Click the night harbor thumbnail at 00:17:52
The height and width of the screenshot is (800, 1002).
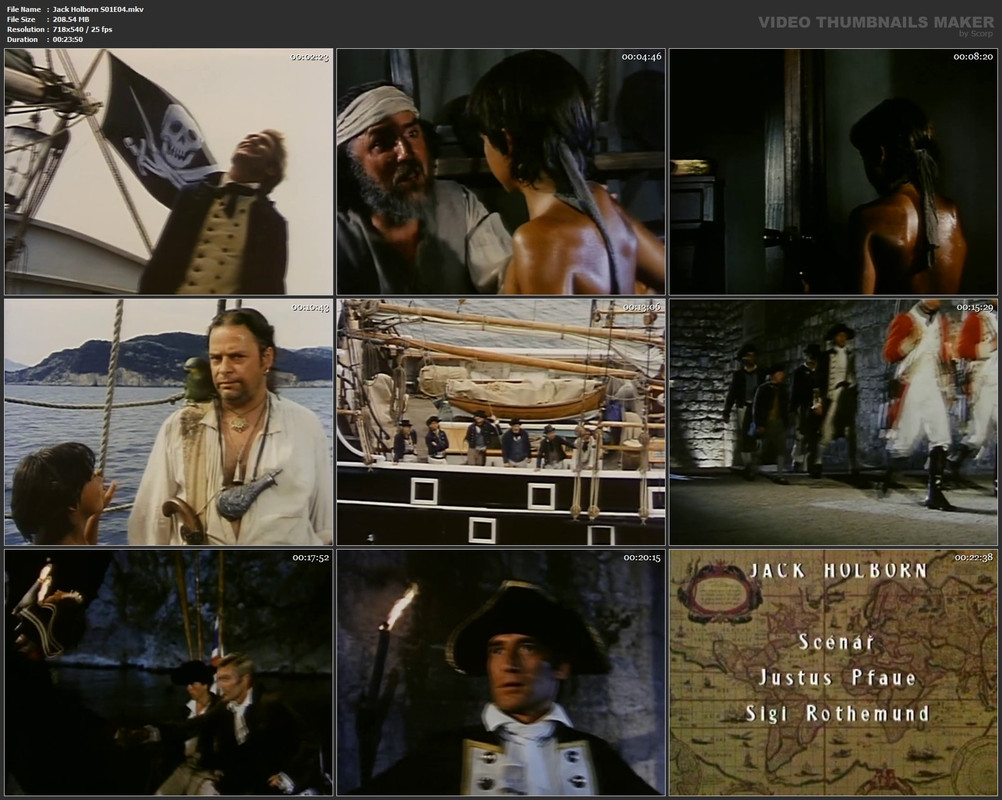pyautogui.click(x=169, y=672)
